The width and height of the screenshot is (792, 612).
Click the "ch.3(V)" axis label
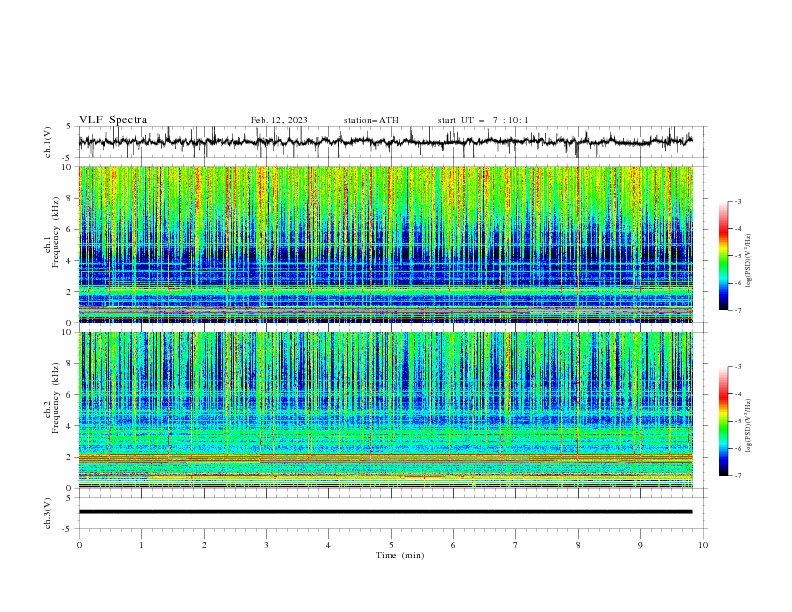pyautogui.click(x=48, y=513)
